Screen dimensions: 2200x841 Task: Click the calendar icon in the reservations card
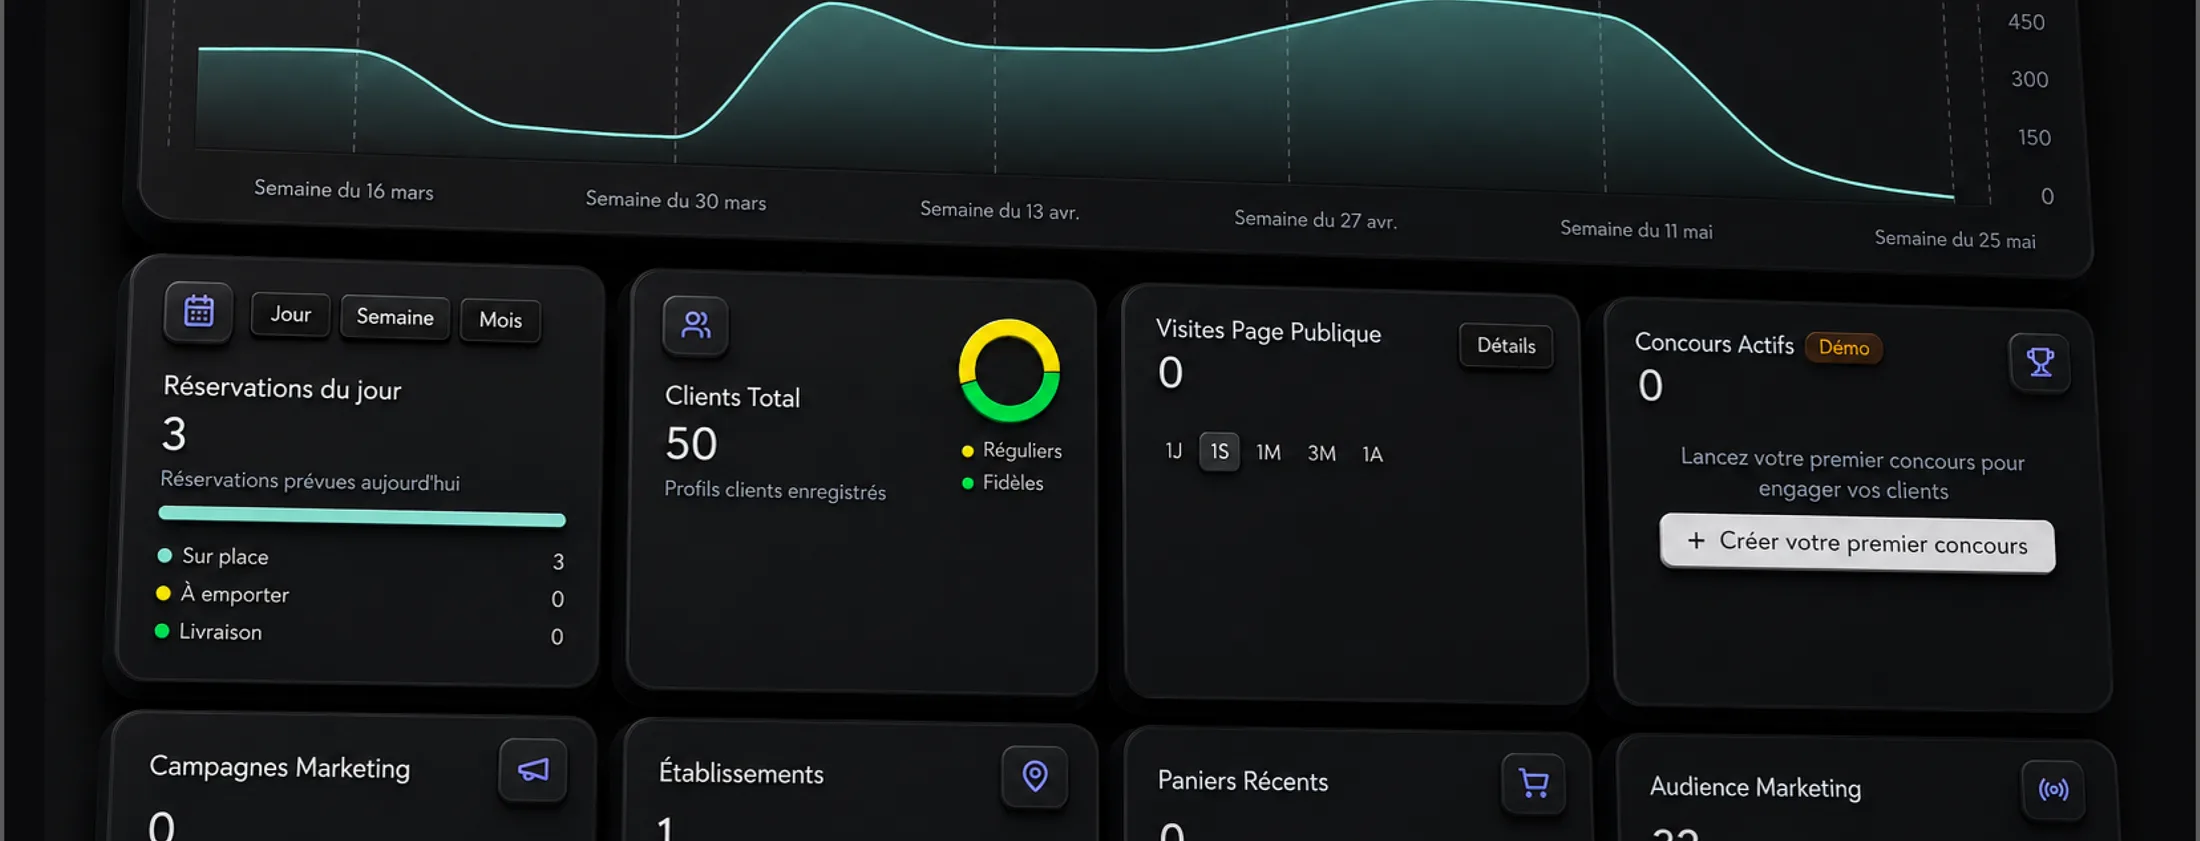[x=198, y=311]
